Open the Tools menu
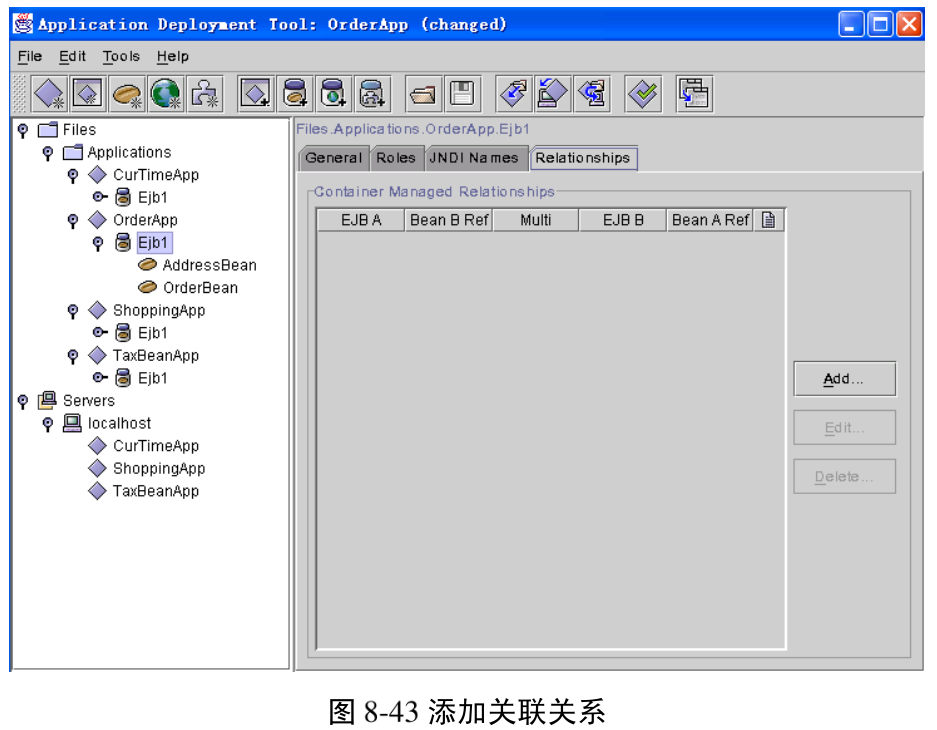The width and height of the screenshot is (937, 730). point(121,56)
